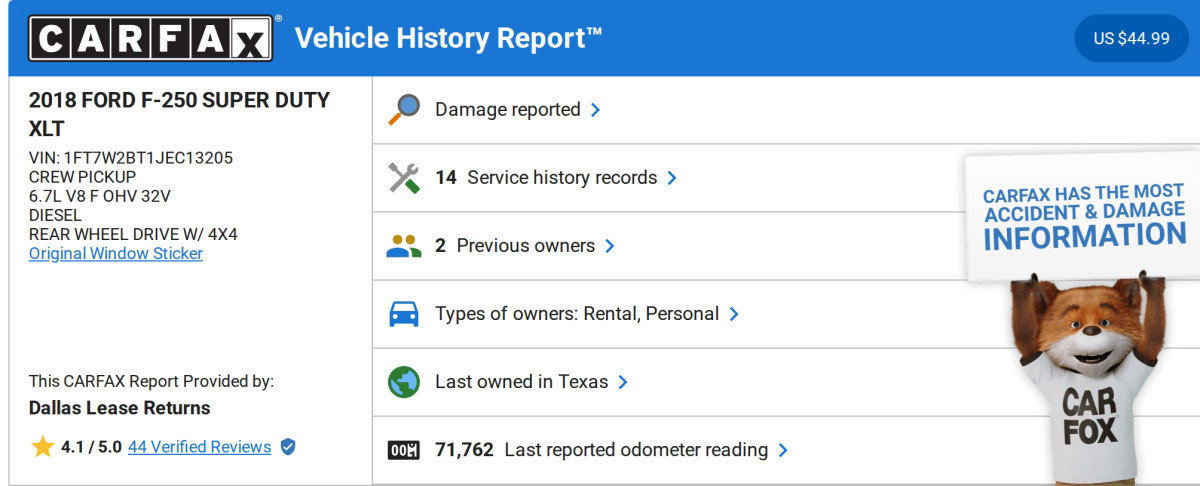Click the magnifying glass damage icon
Image resolution: width=1200 pixels, height=486 pixels.
404,110
